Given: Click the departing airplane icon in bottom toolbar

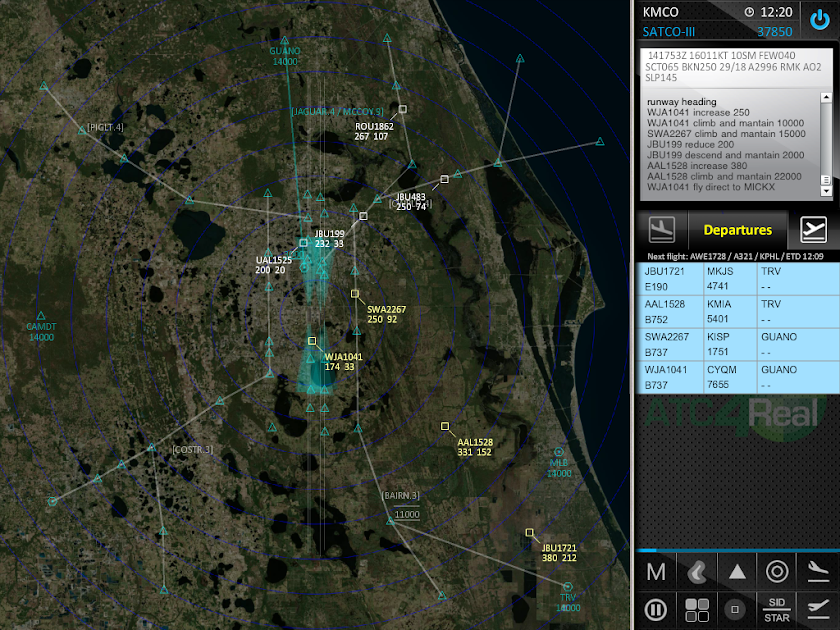Looking at the screenshot, I should pyautogui.click(x=818, y=608).
